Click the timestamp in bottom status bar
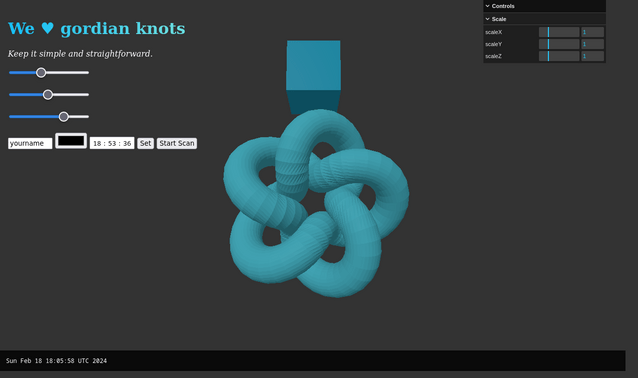The width and height of the screenshot is (638, 378). point(56,361)
